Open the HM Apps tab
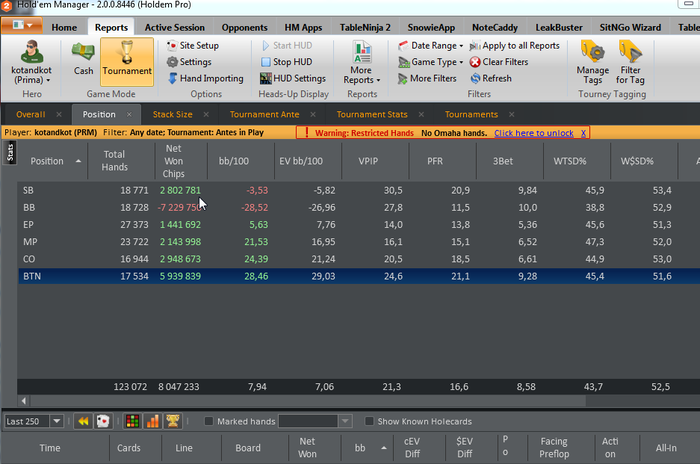The width and height of the screenshot is (700, 464). 303,28
